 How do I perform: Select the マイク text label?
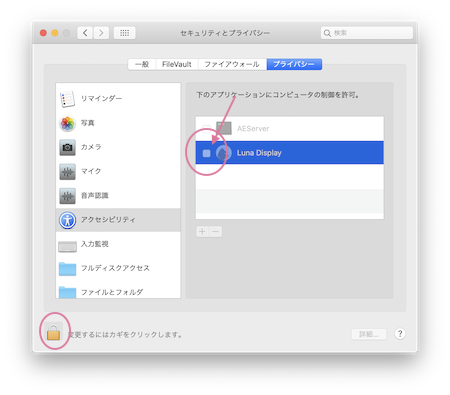(x=91, y=171)
